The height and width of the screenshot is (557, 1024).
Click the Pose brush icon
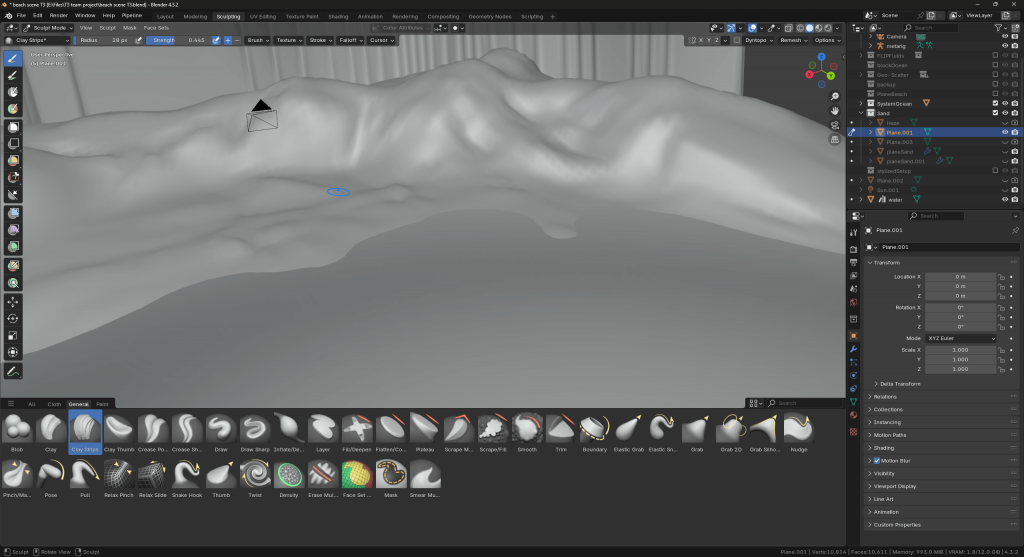pyautogui.click(x=51, y=474)
